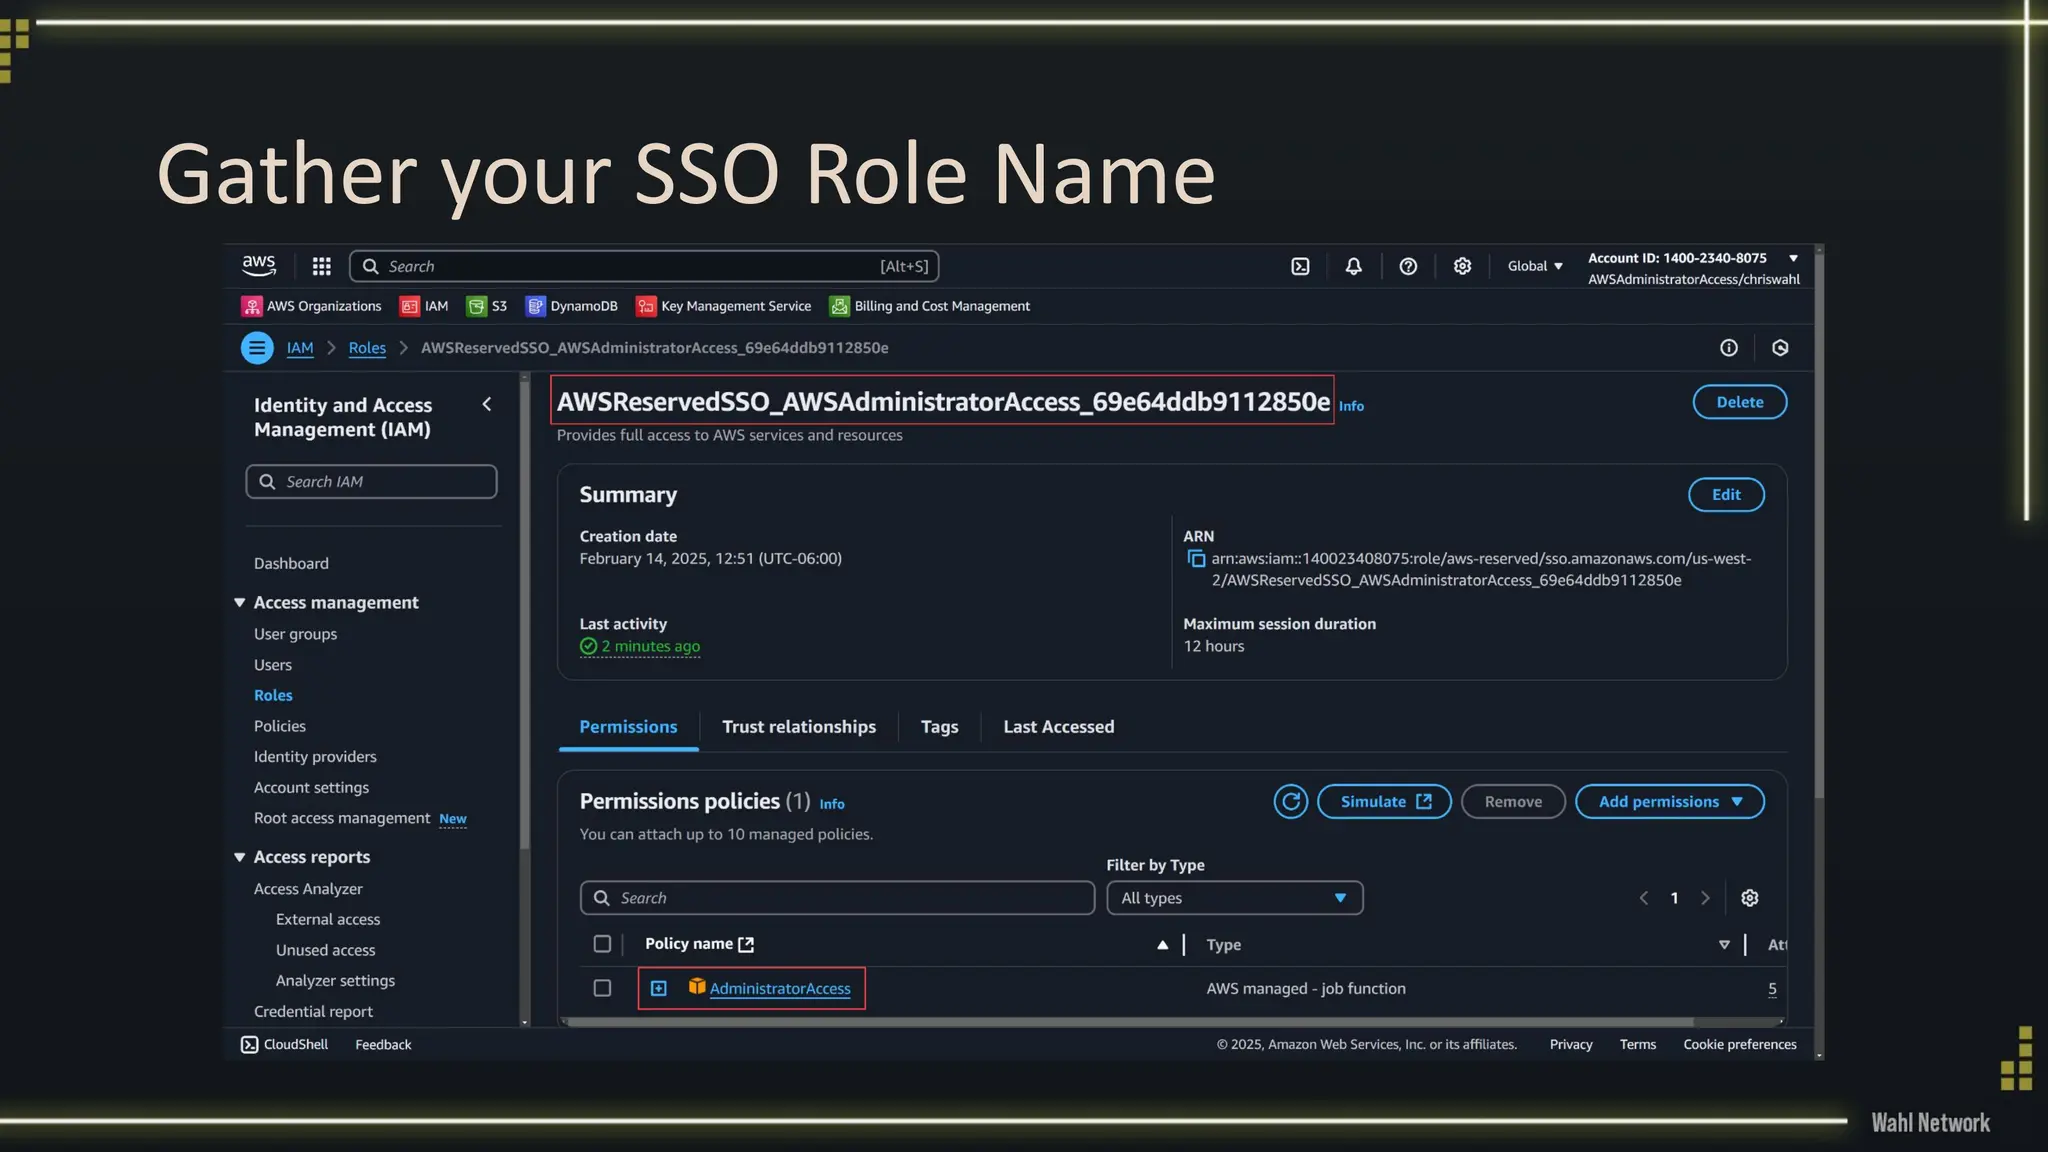Open User groups in the sidebar
The width and height of the screenshot is (2048, 1152).
[x=295, y=634]
